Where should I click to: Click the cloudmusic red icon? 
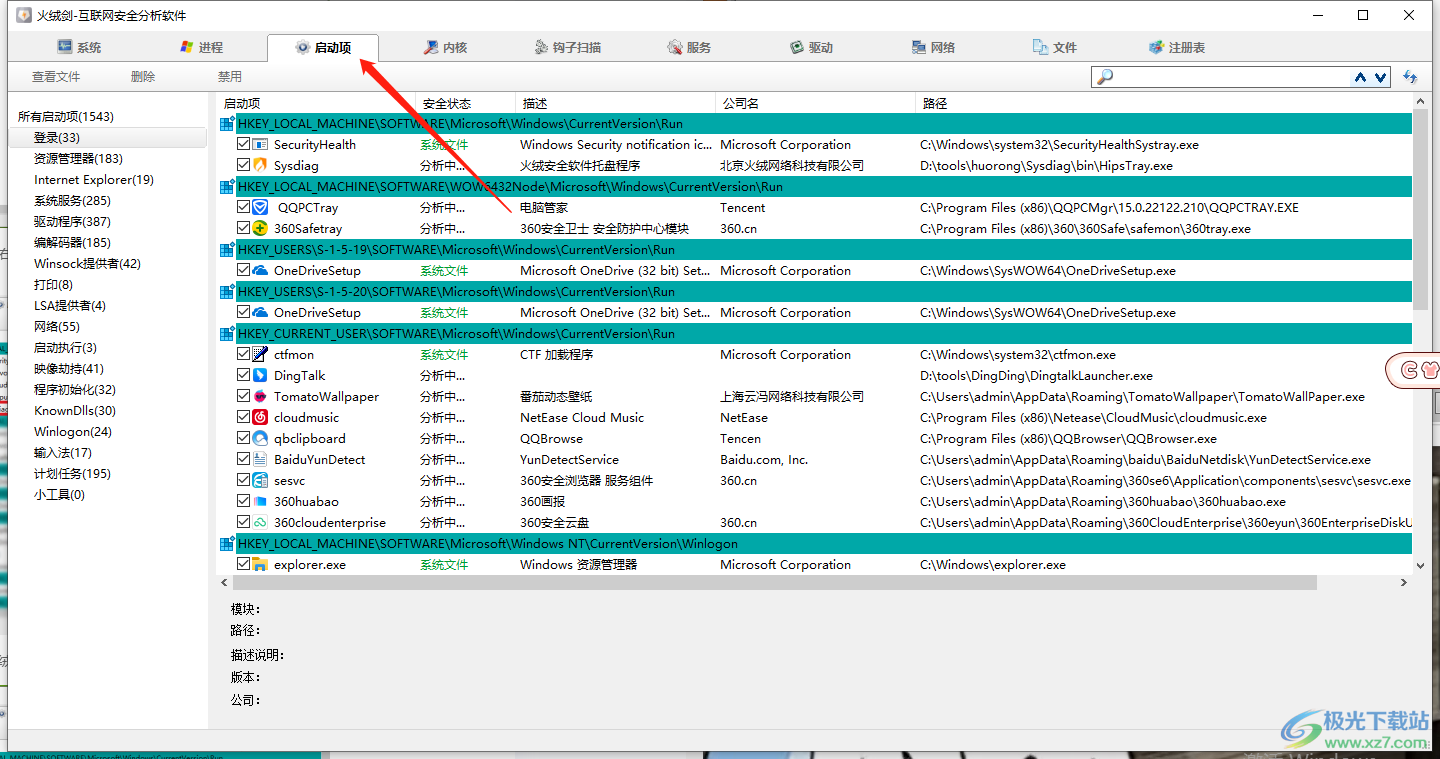pyautogui.click(x=260, y=418)
